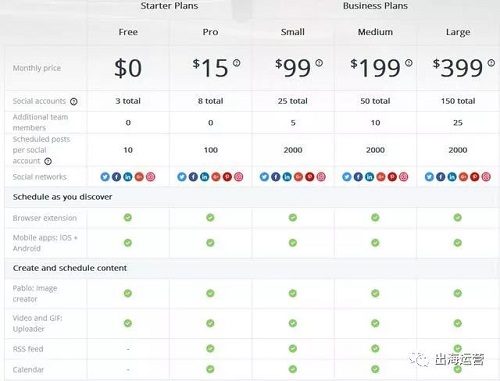Click the Instagram icon in the Medium plan column
This screenshot has width=500, height=381.
[403, 177]
